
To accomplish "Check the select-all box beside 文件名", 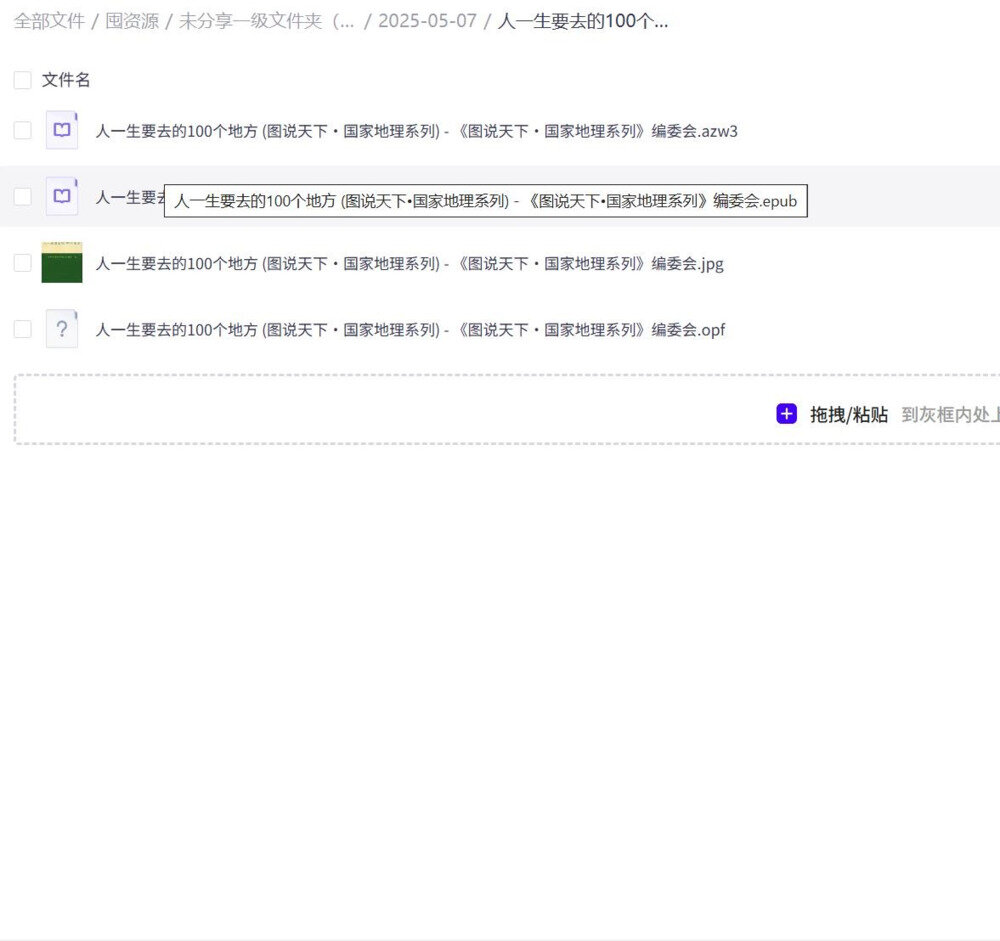I will [x=22, y=79].
